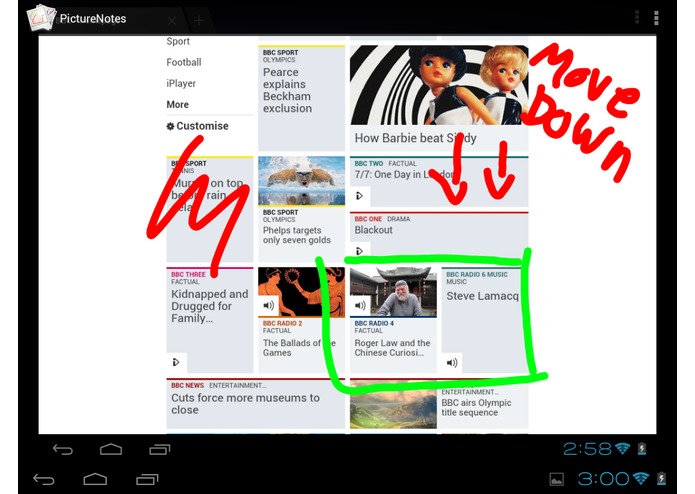Tap the landscape image beside the Olympic title story
Image resolution: width=695 pixels, height=494 pixels.
[393, 404]
